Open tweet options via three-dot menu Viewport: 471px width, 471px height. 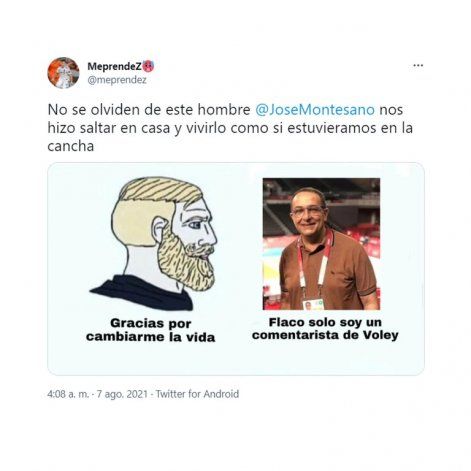pos(418,65)
